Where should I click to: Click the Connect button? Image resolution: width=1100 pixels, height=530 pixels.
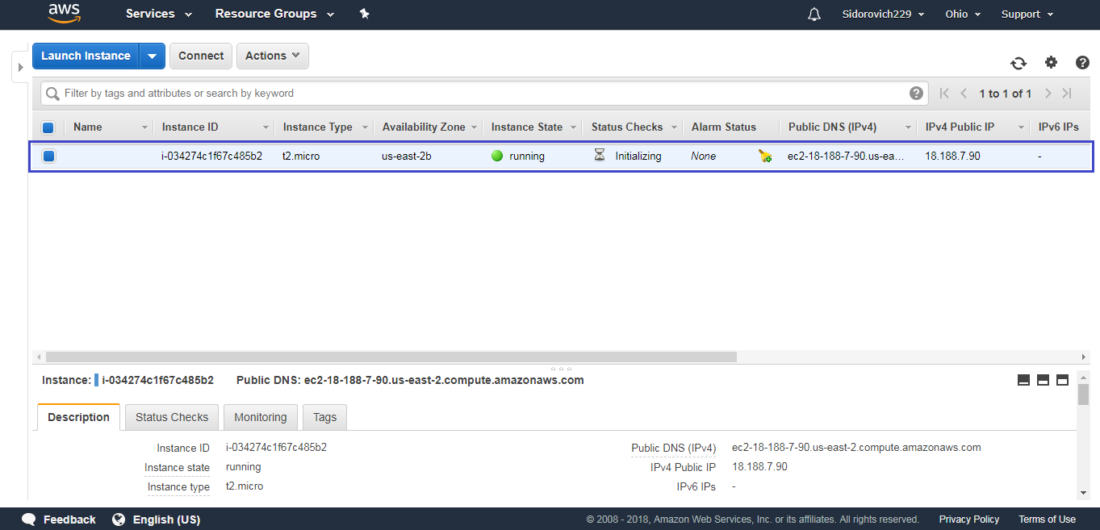(x=201, y=56)
